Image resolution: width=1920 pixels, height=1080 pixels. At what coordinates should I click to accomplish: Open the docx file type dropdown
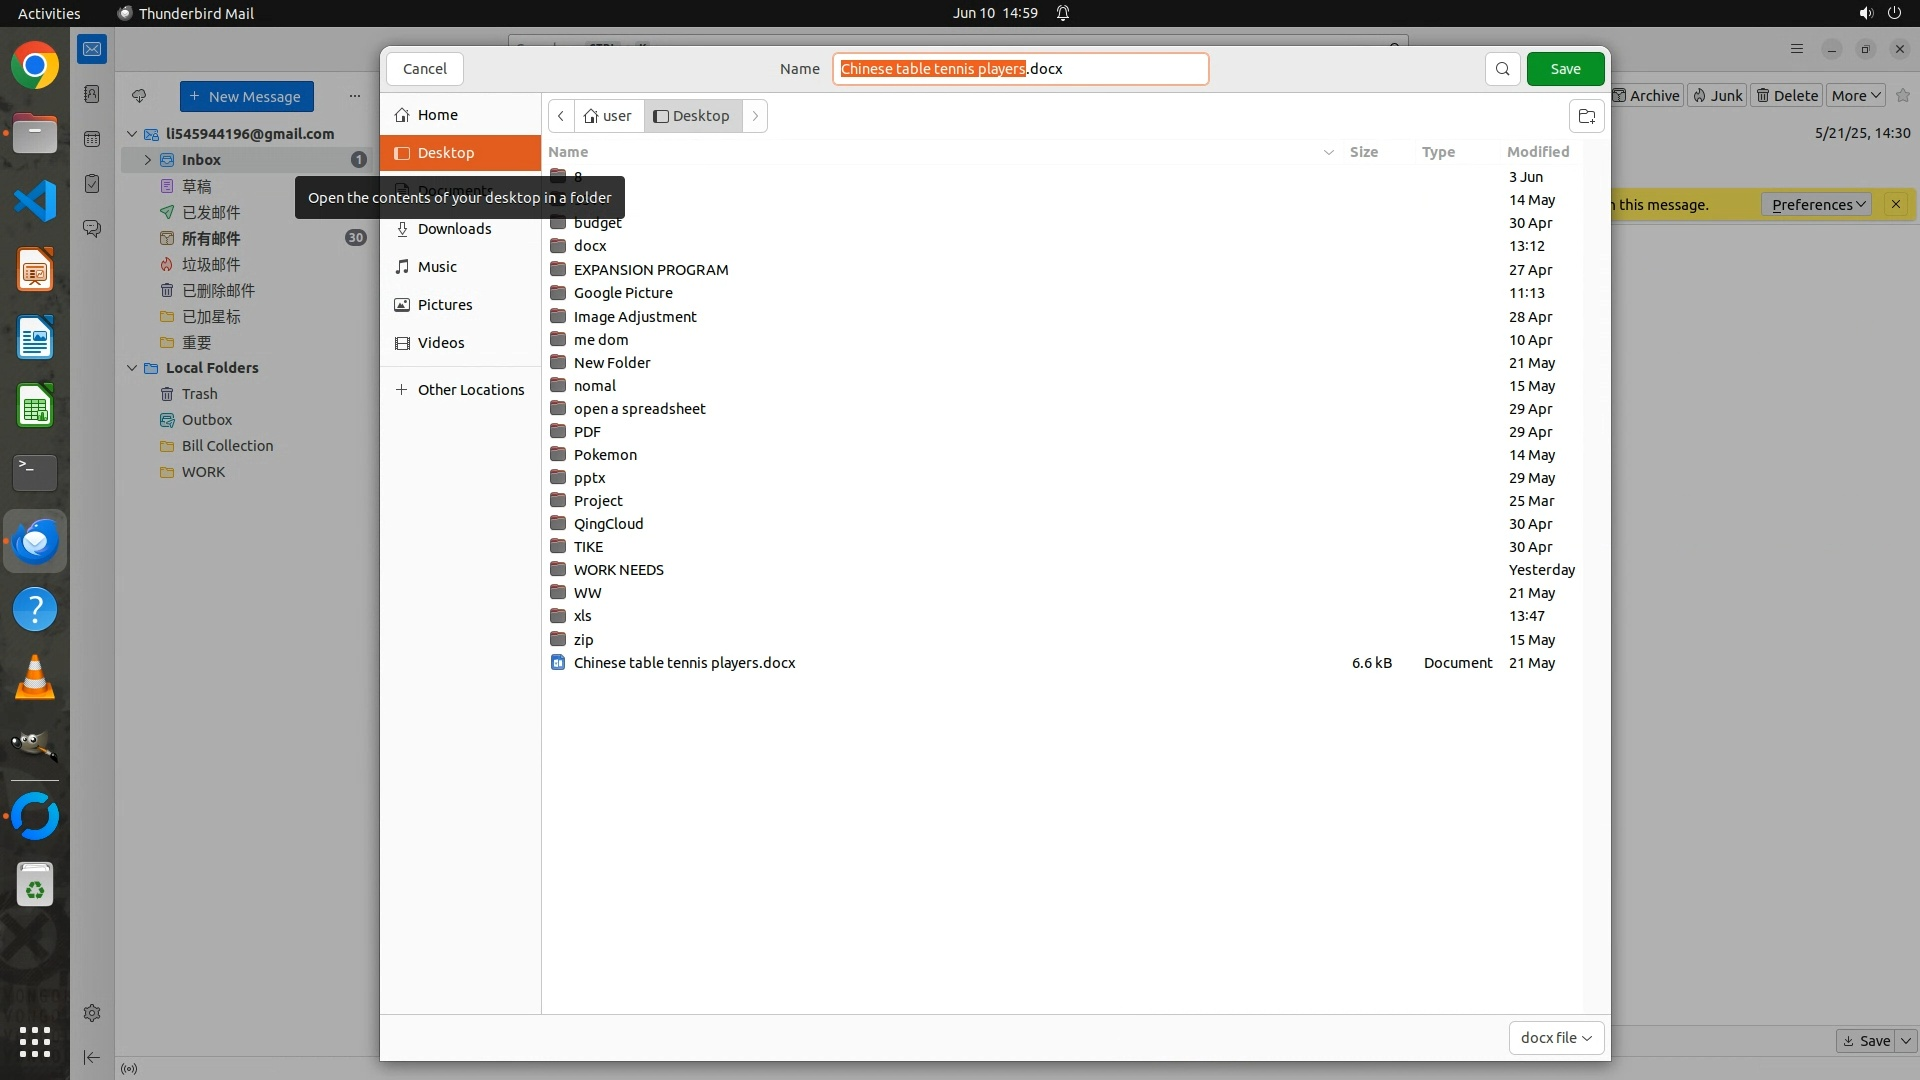tap(1556, 1038)
